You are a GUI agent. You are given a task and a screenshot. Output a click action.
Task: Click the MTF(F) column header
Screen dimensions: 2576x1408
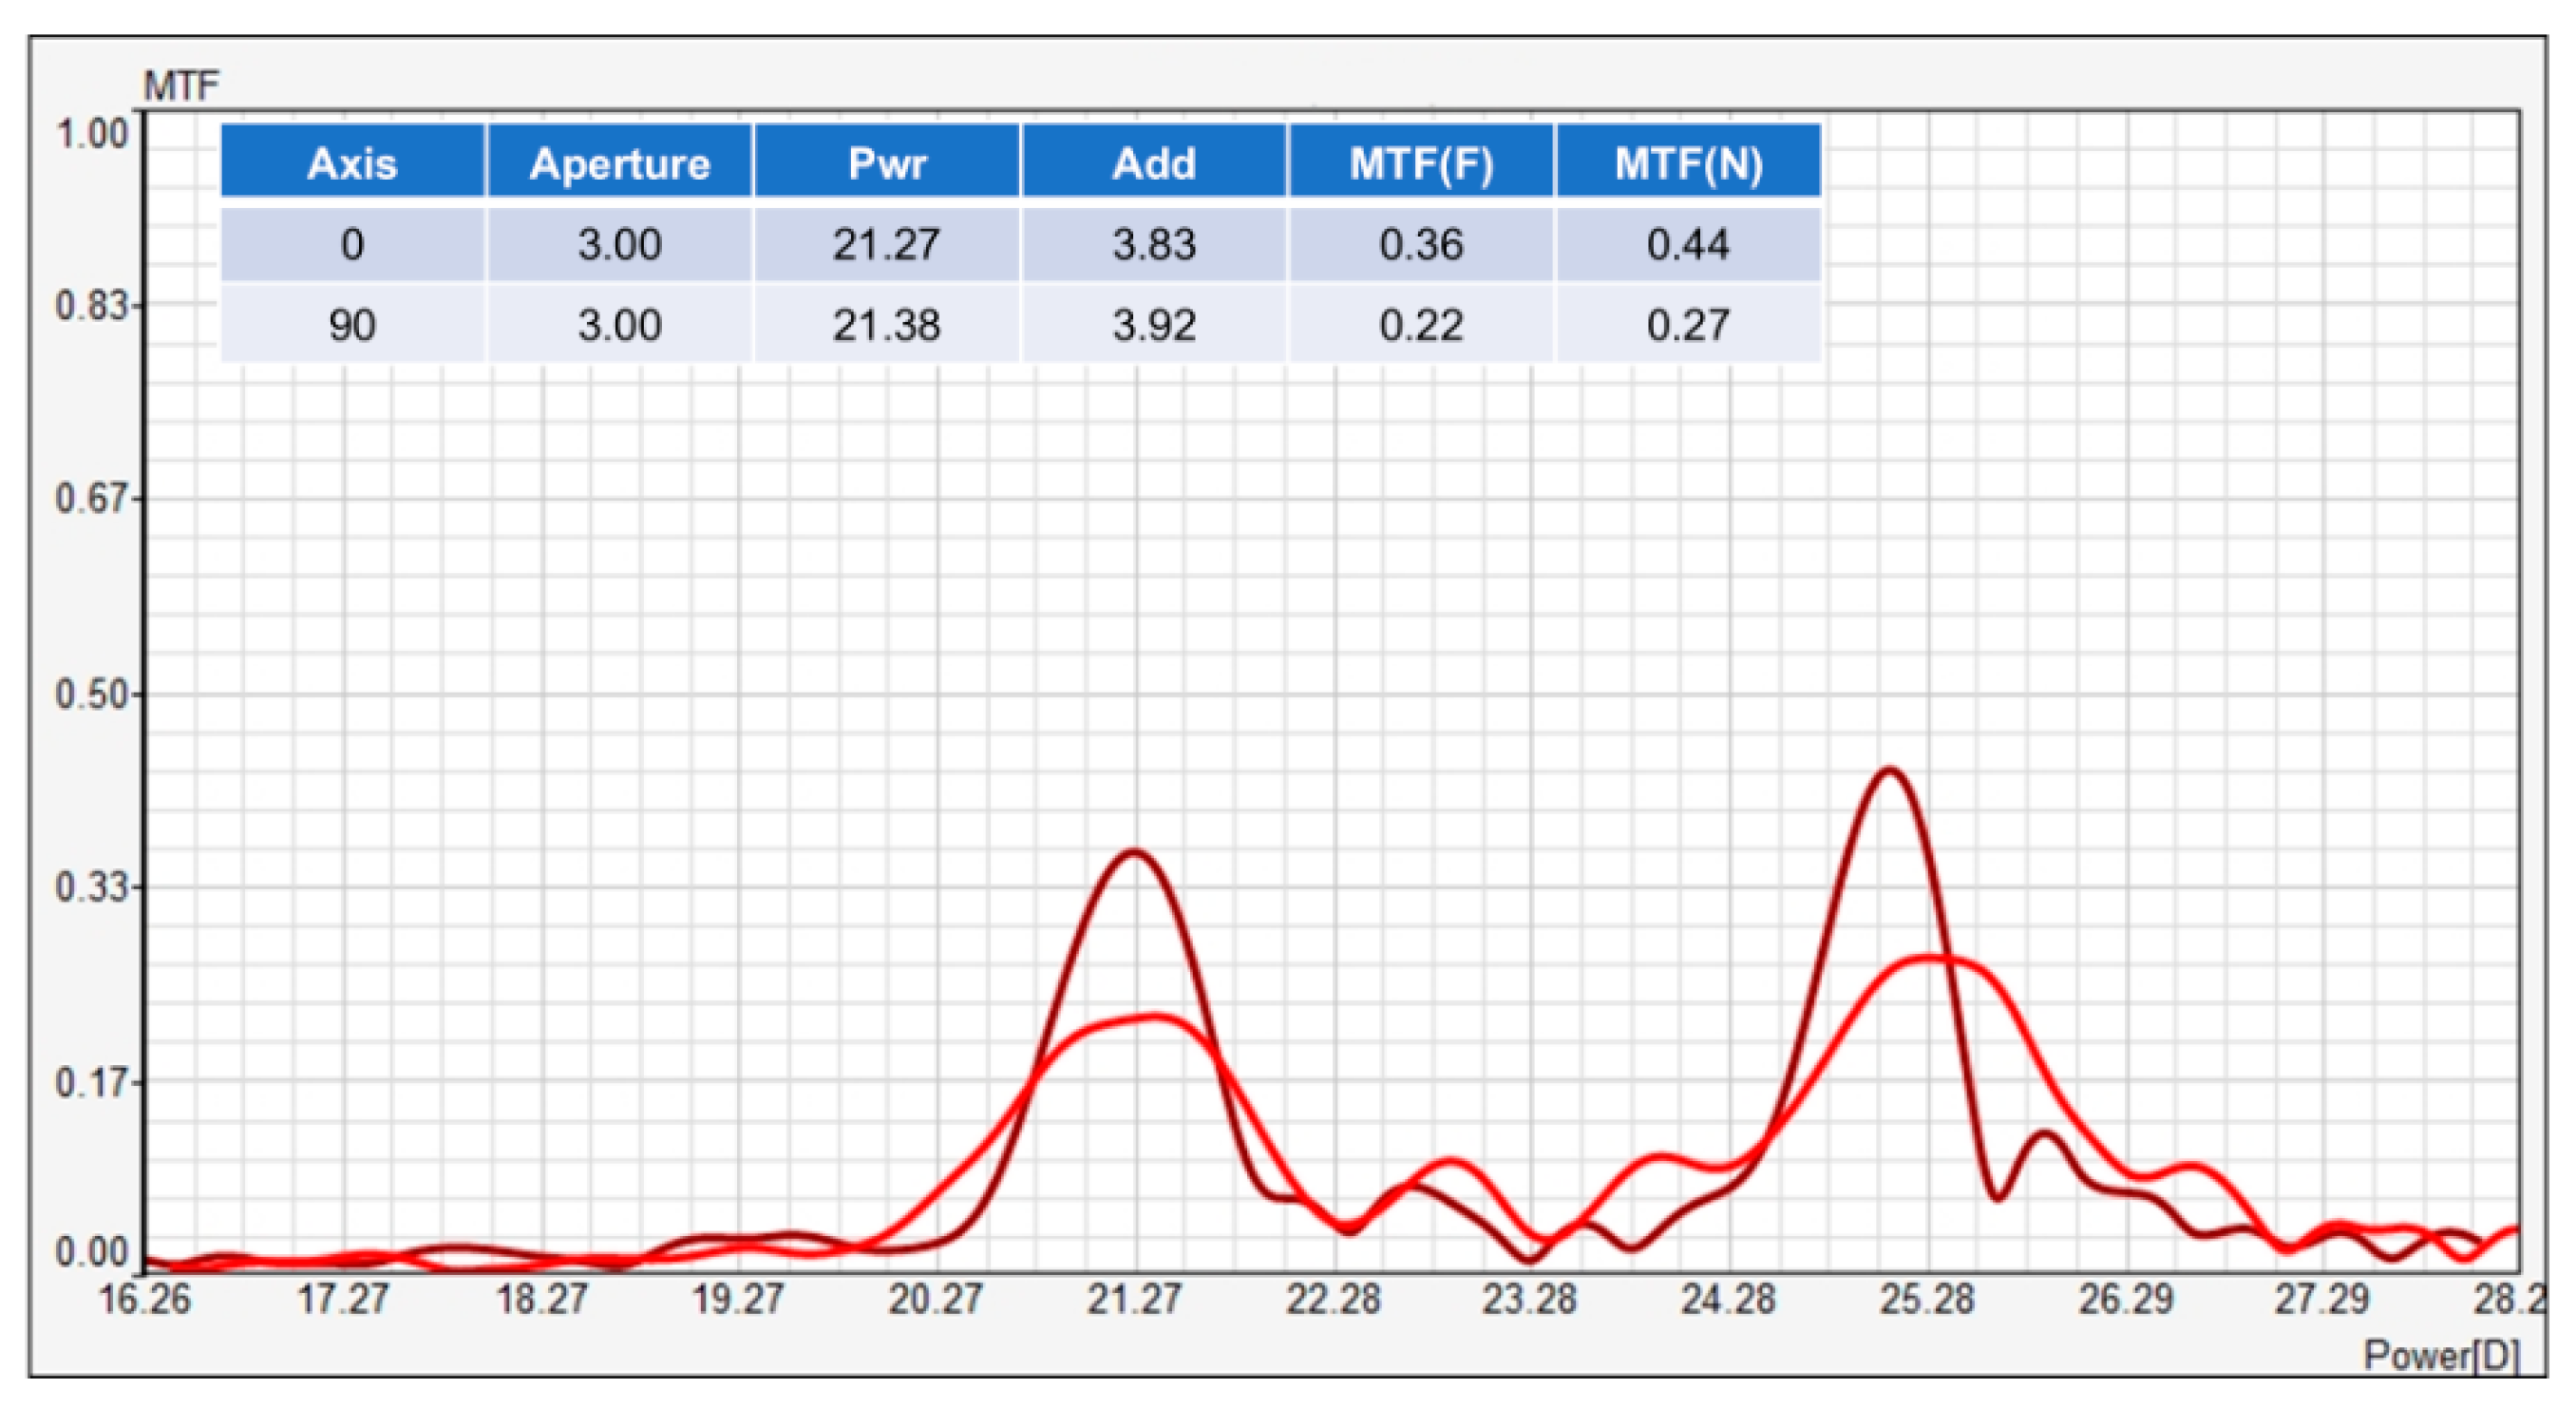coord(1421,163)
